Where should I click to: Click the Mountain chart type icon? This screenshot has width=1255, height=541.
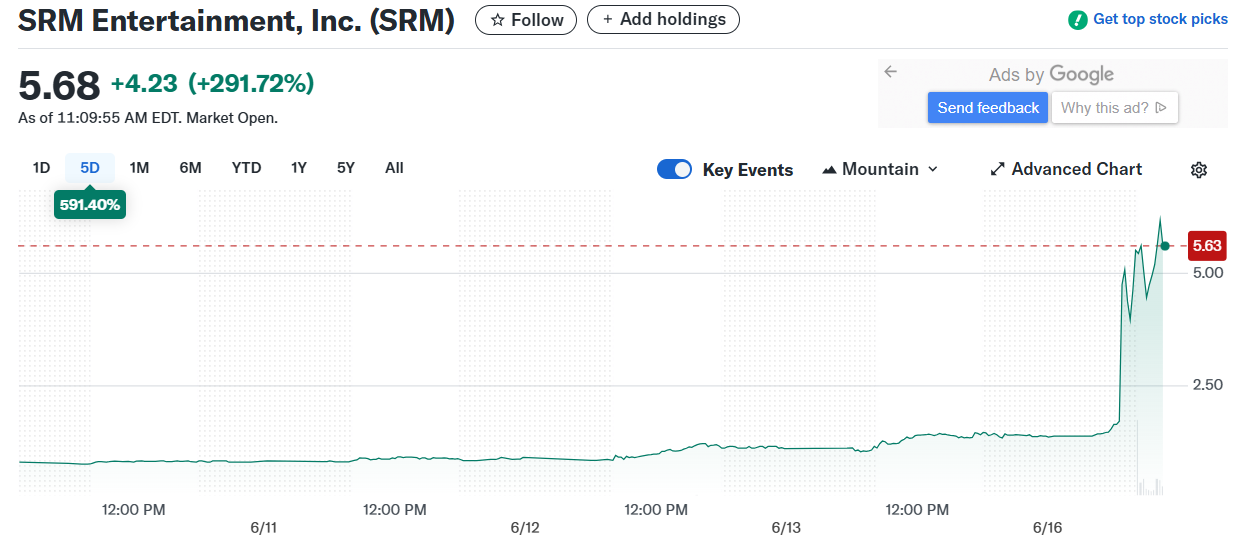tap(829, 170)
